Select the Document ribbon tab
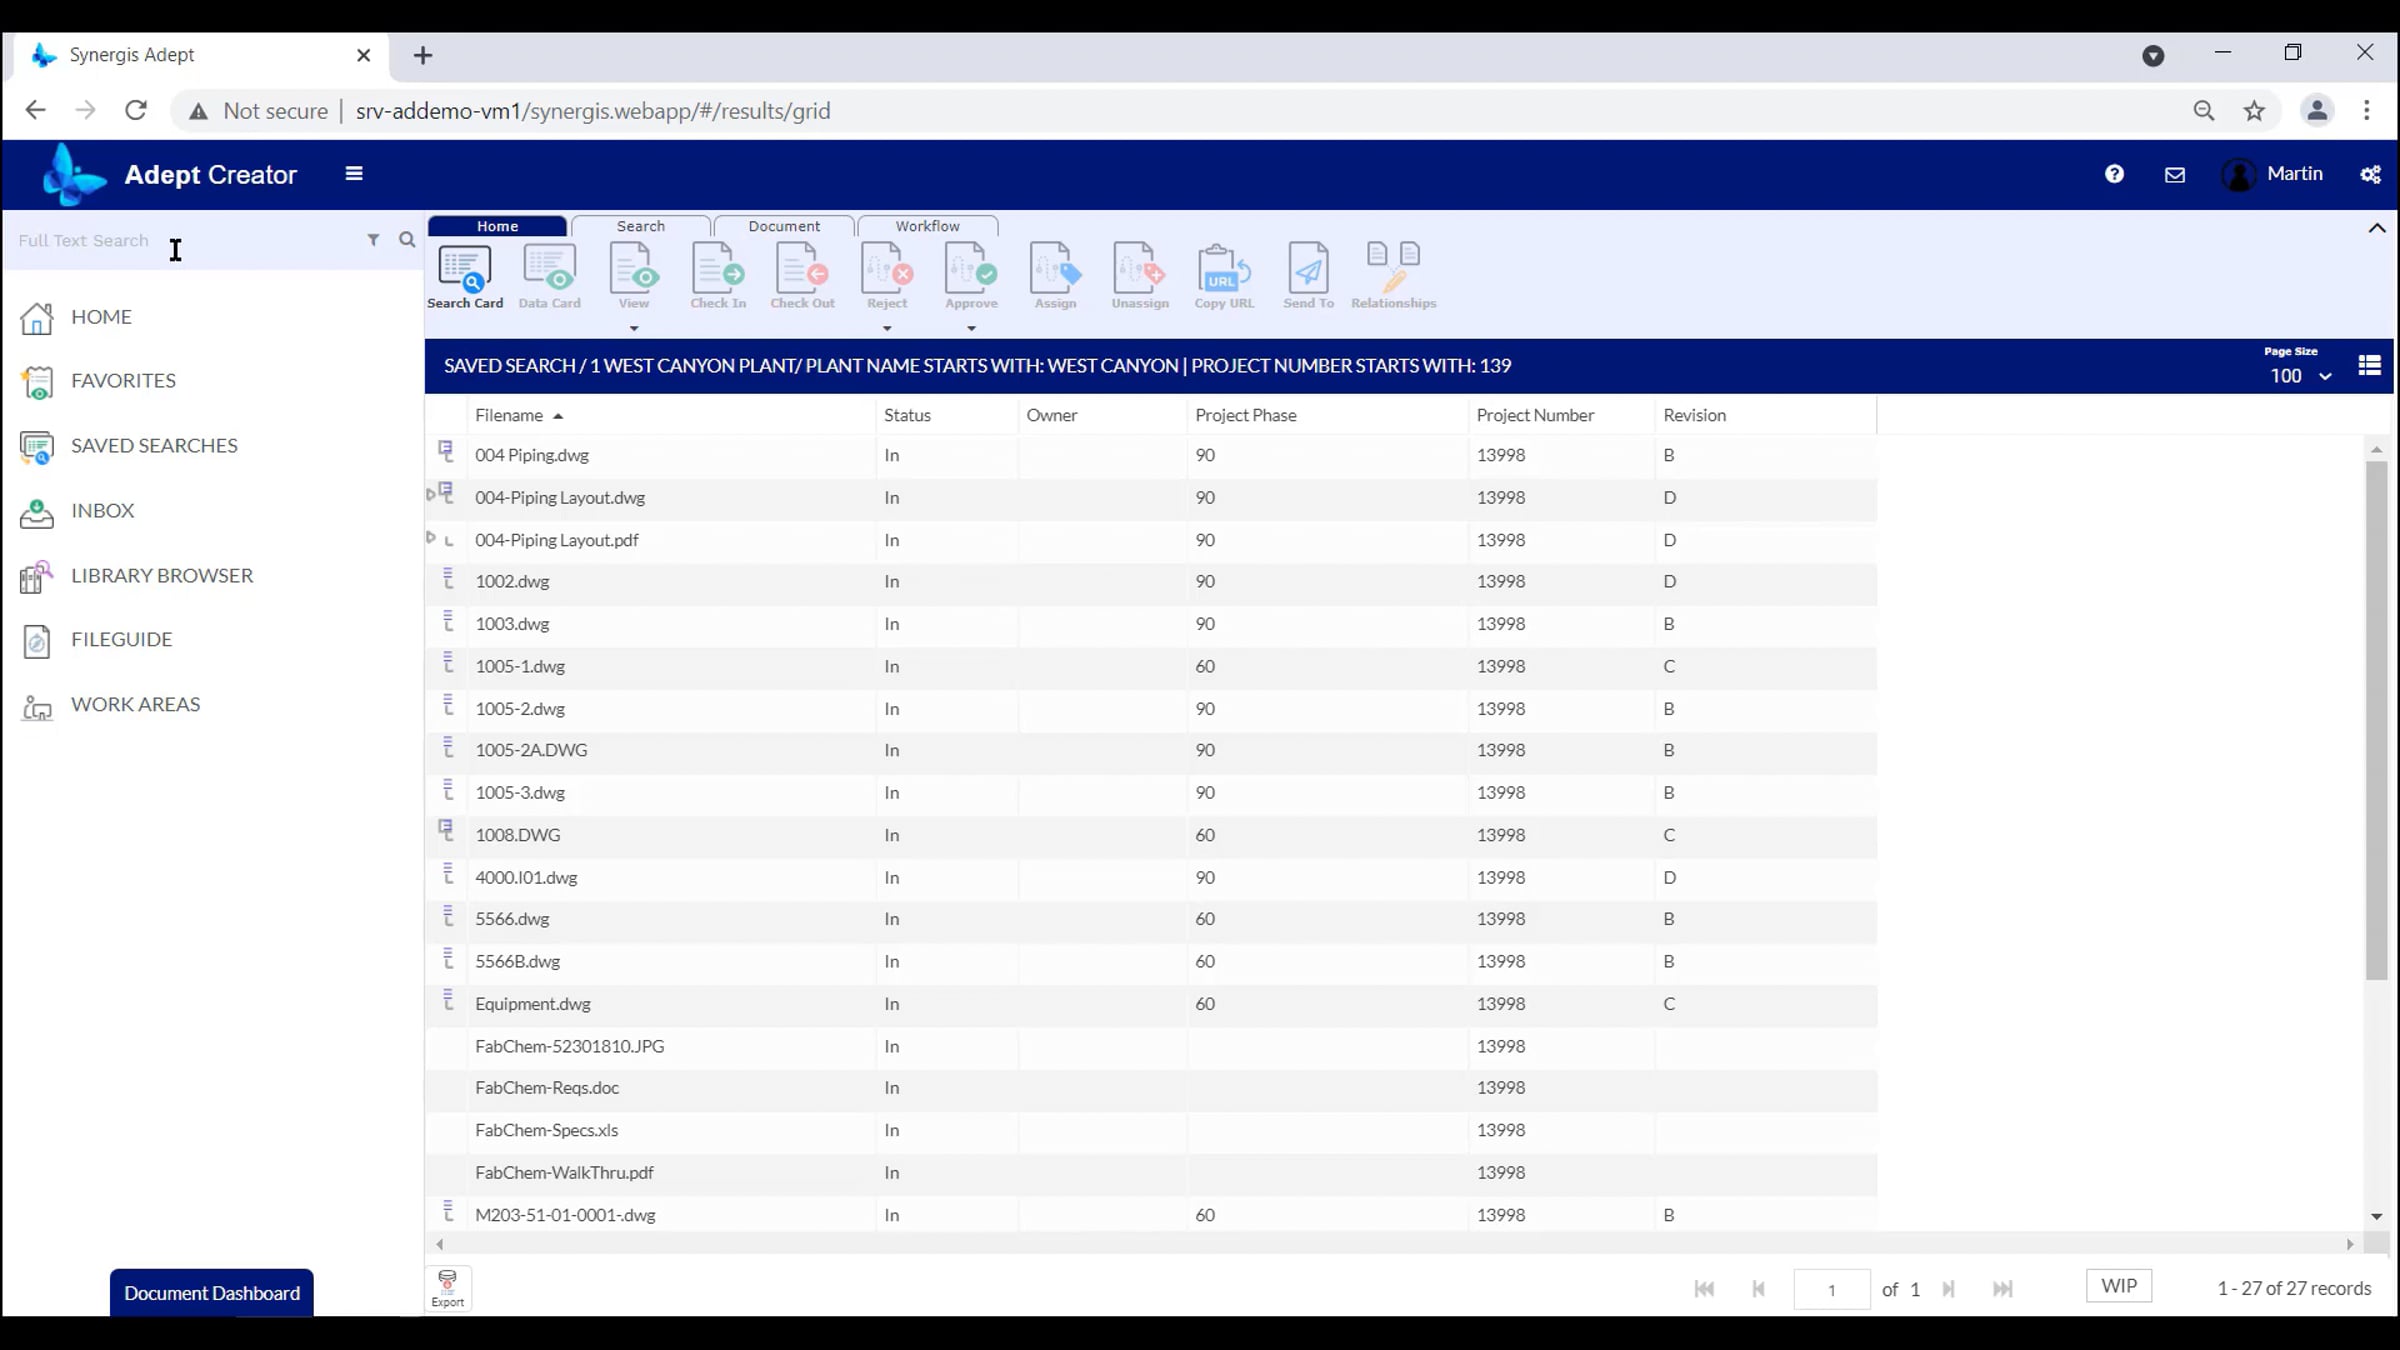 click(784, 226)
